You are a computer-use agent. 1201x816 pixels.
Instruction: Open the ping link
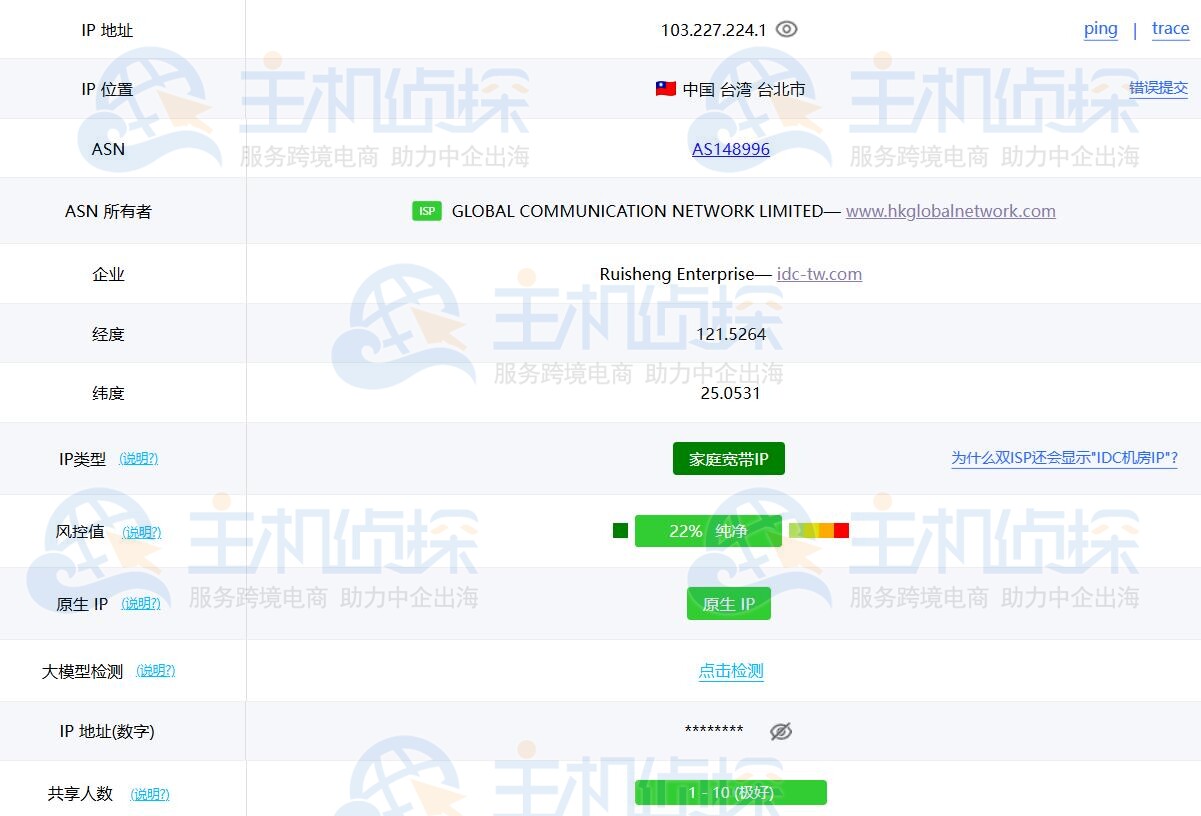click(x=1100, y=29)
